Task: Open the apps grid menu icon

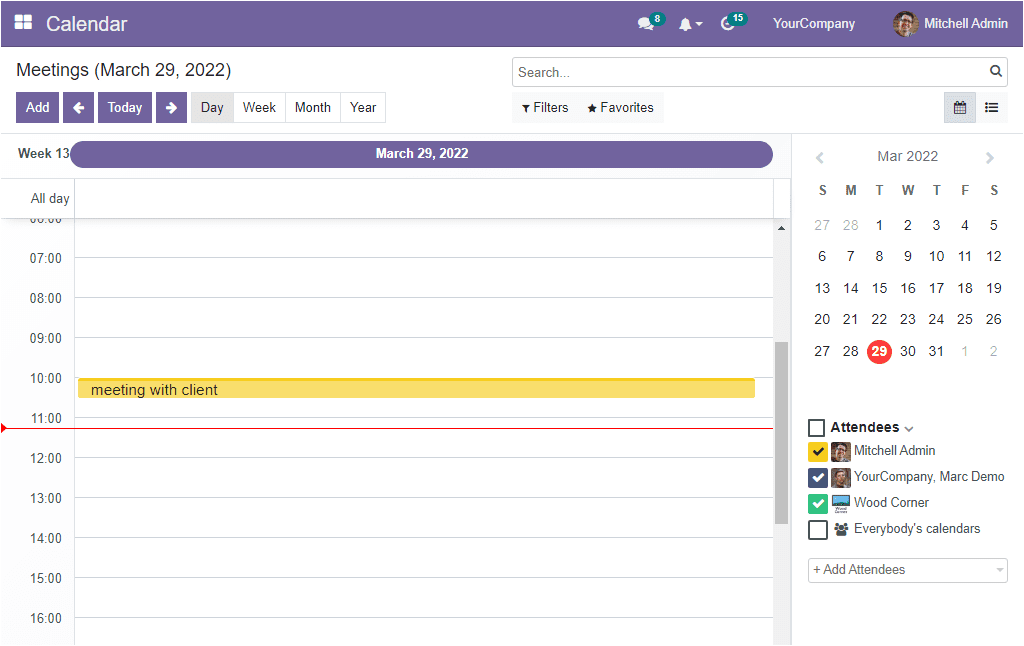Action: coord(23,23)
